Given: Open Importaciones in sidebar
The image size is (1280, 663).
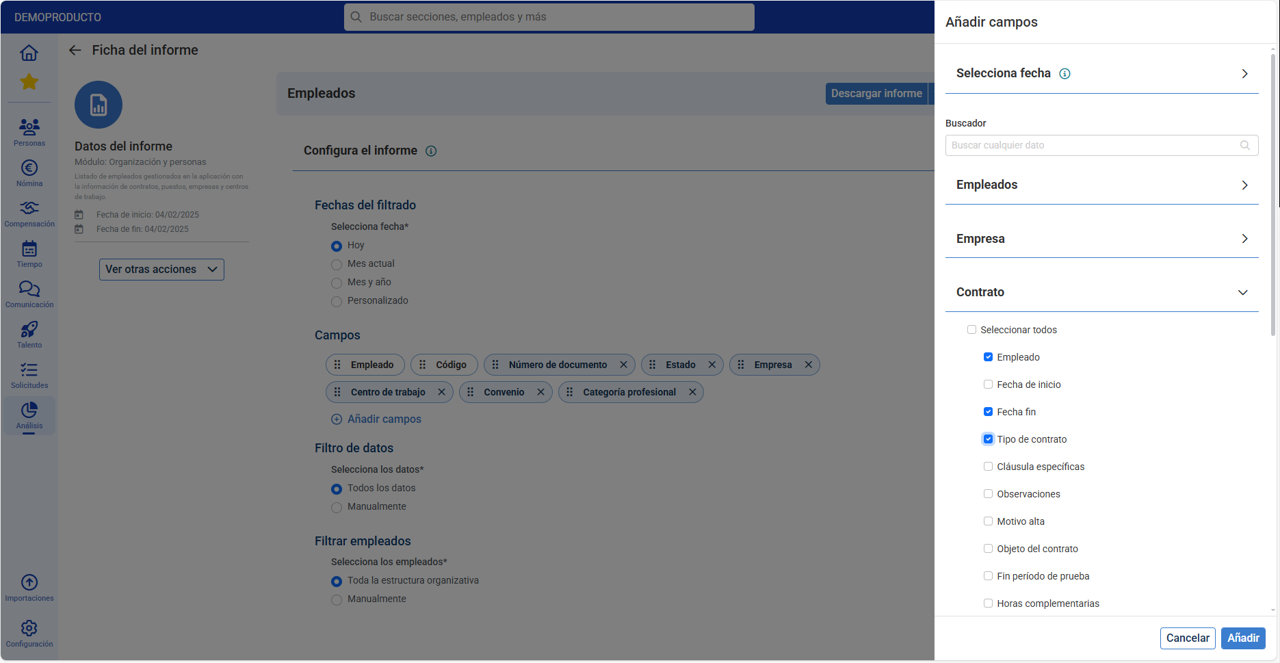Looking at the screenshot, I should (x=29, y=588).
